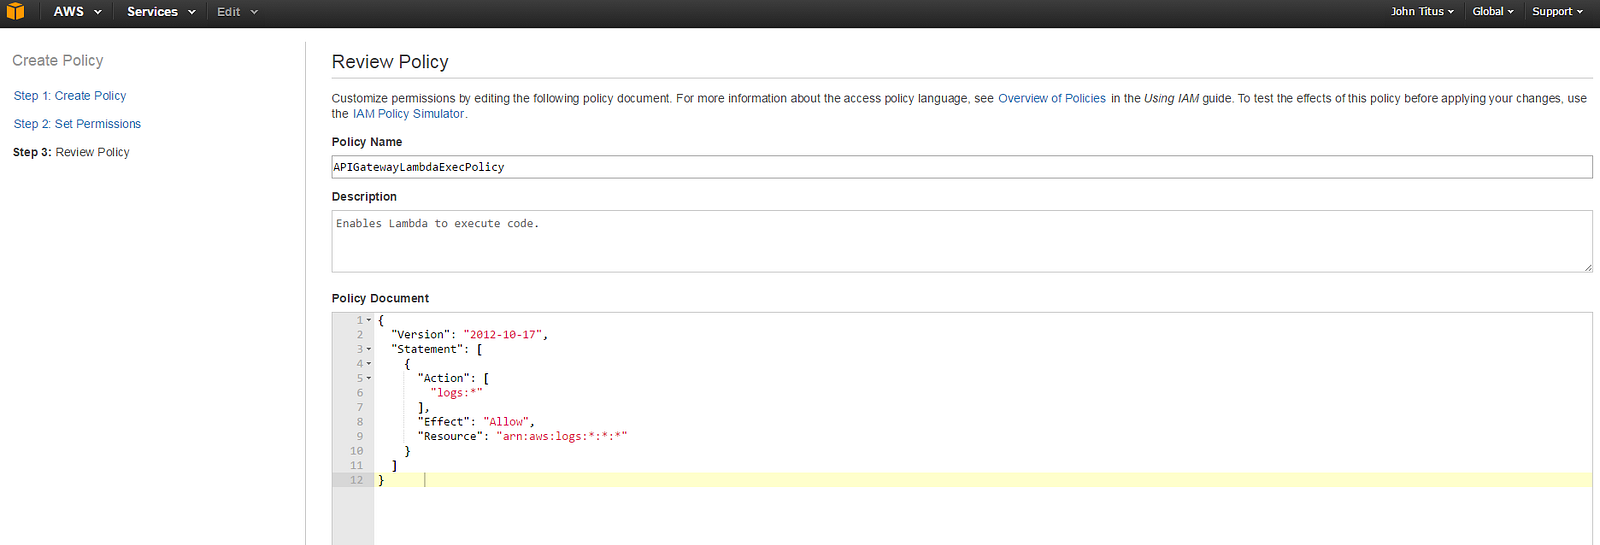The image size is (1600, 545).
Task: Open the Overview of Policies link
Action: click(1051, 99)
